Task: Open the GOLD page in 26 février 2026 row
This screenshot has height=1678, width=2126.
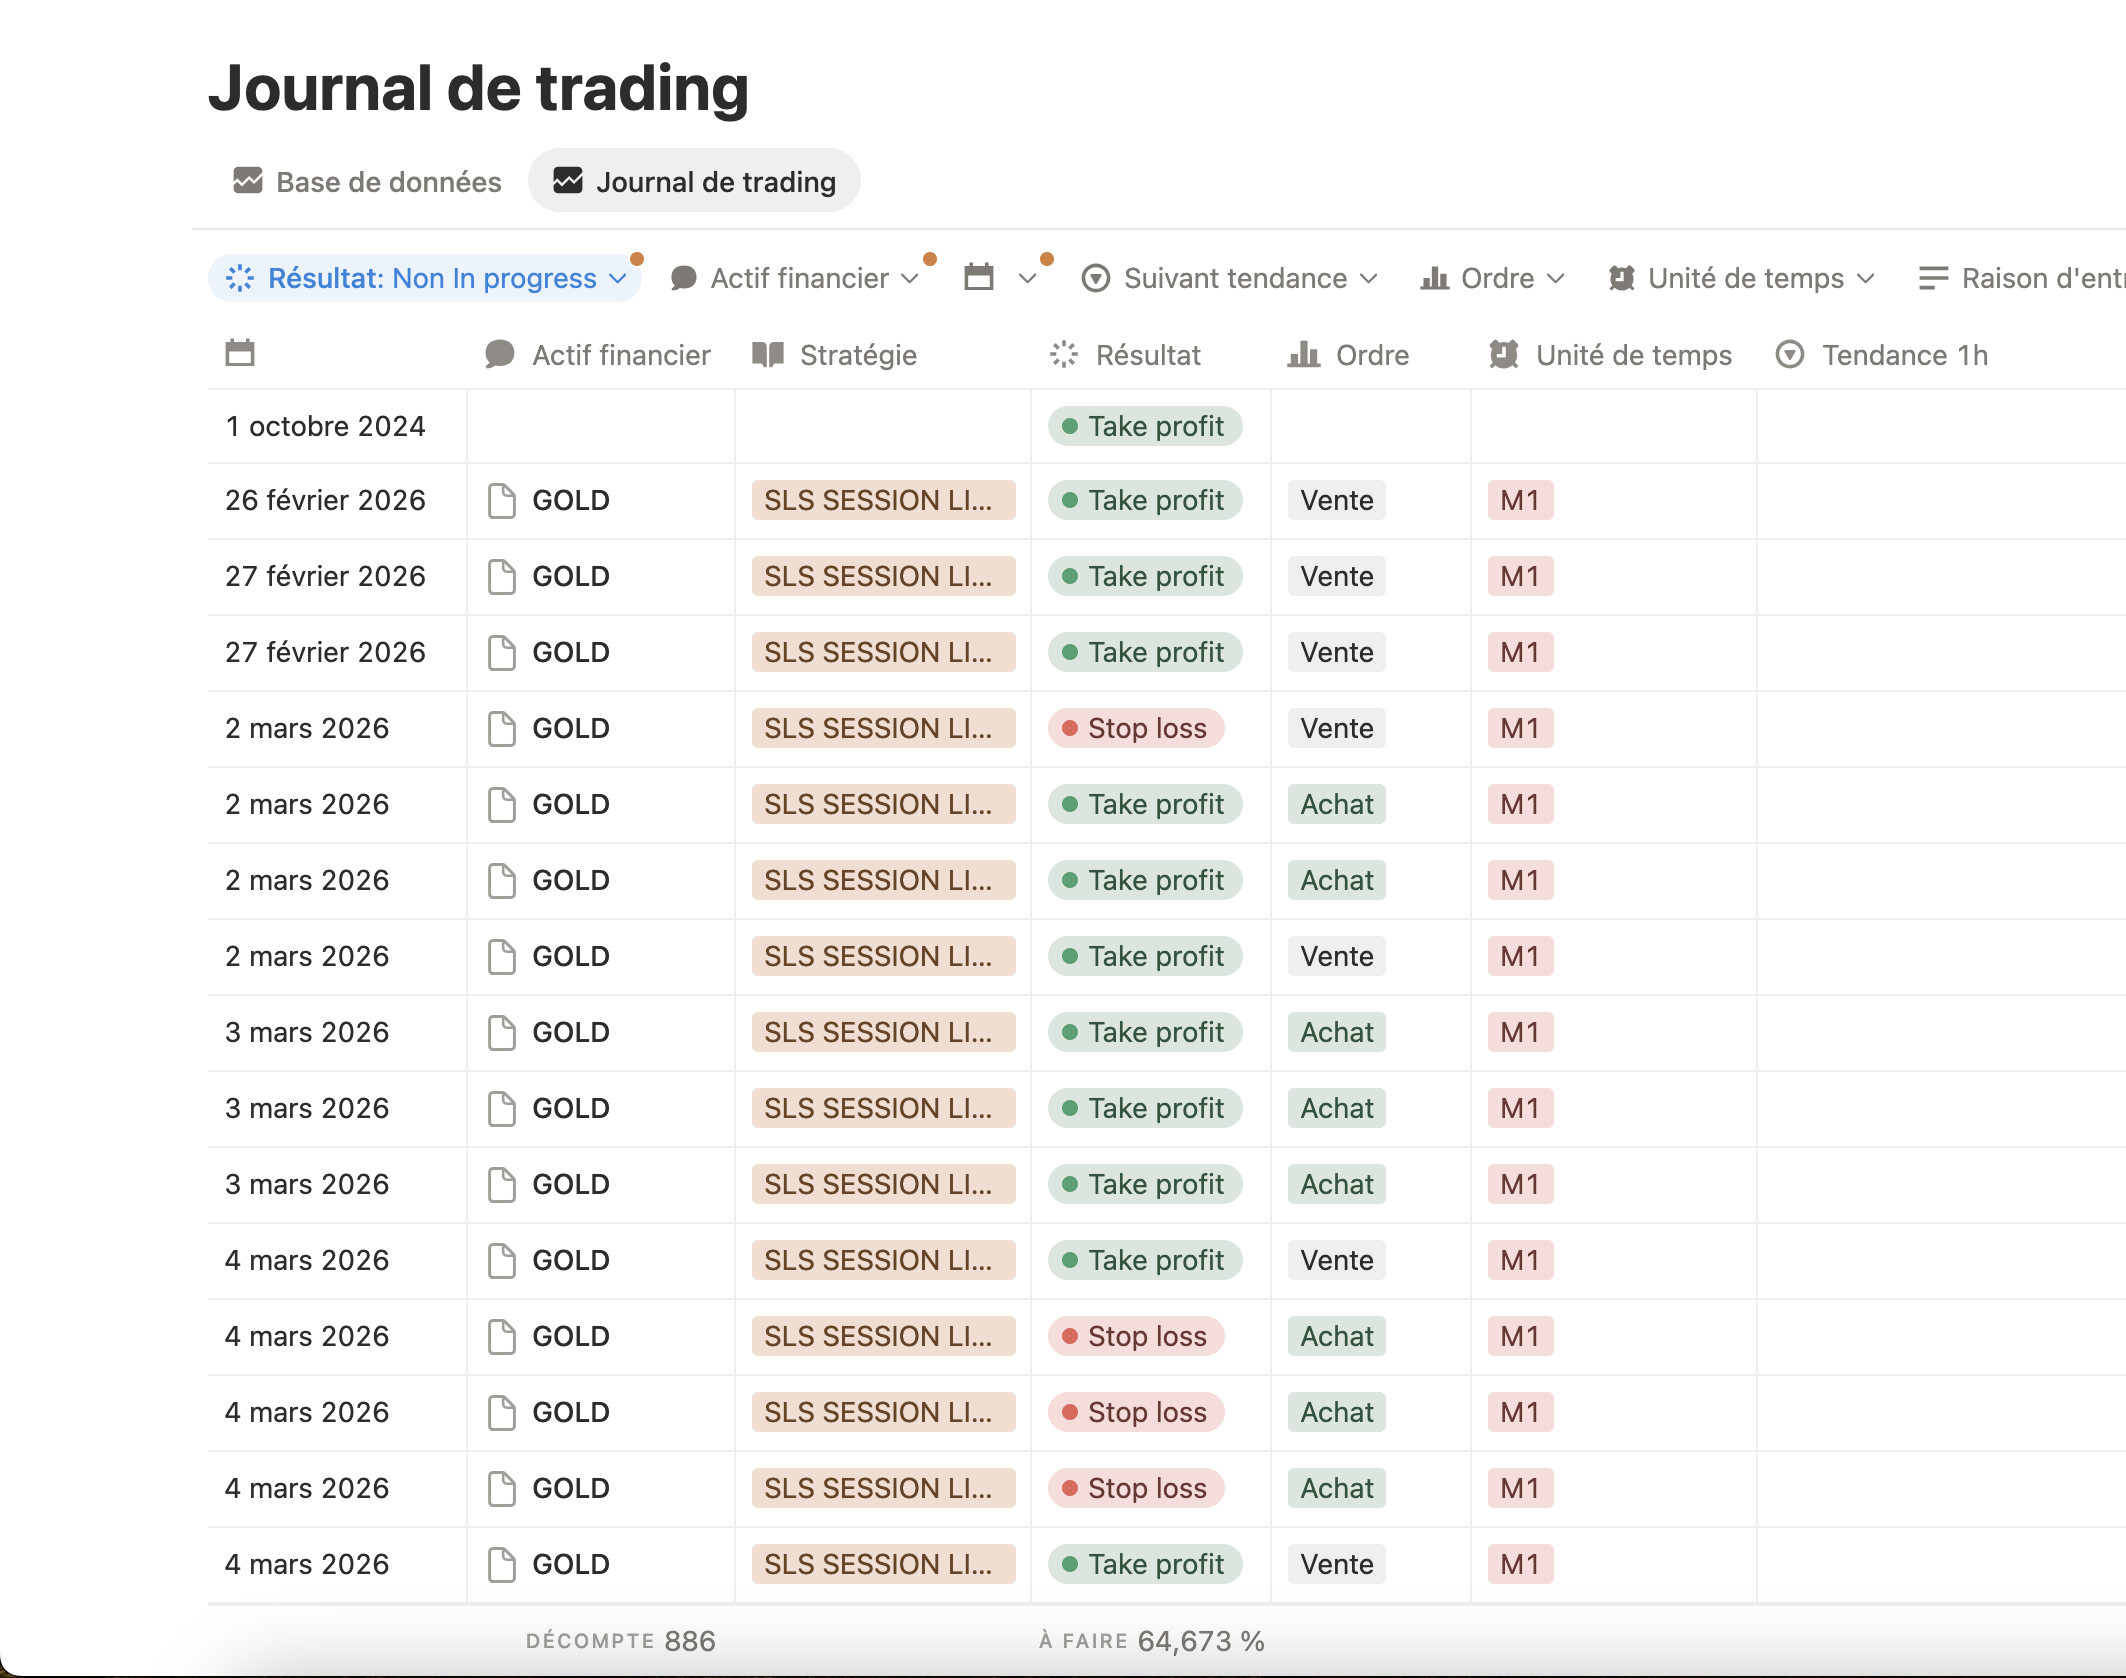Action: point(571,500)
